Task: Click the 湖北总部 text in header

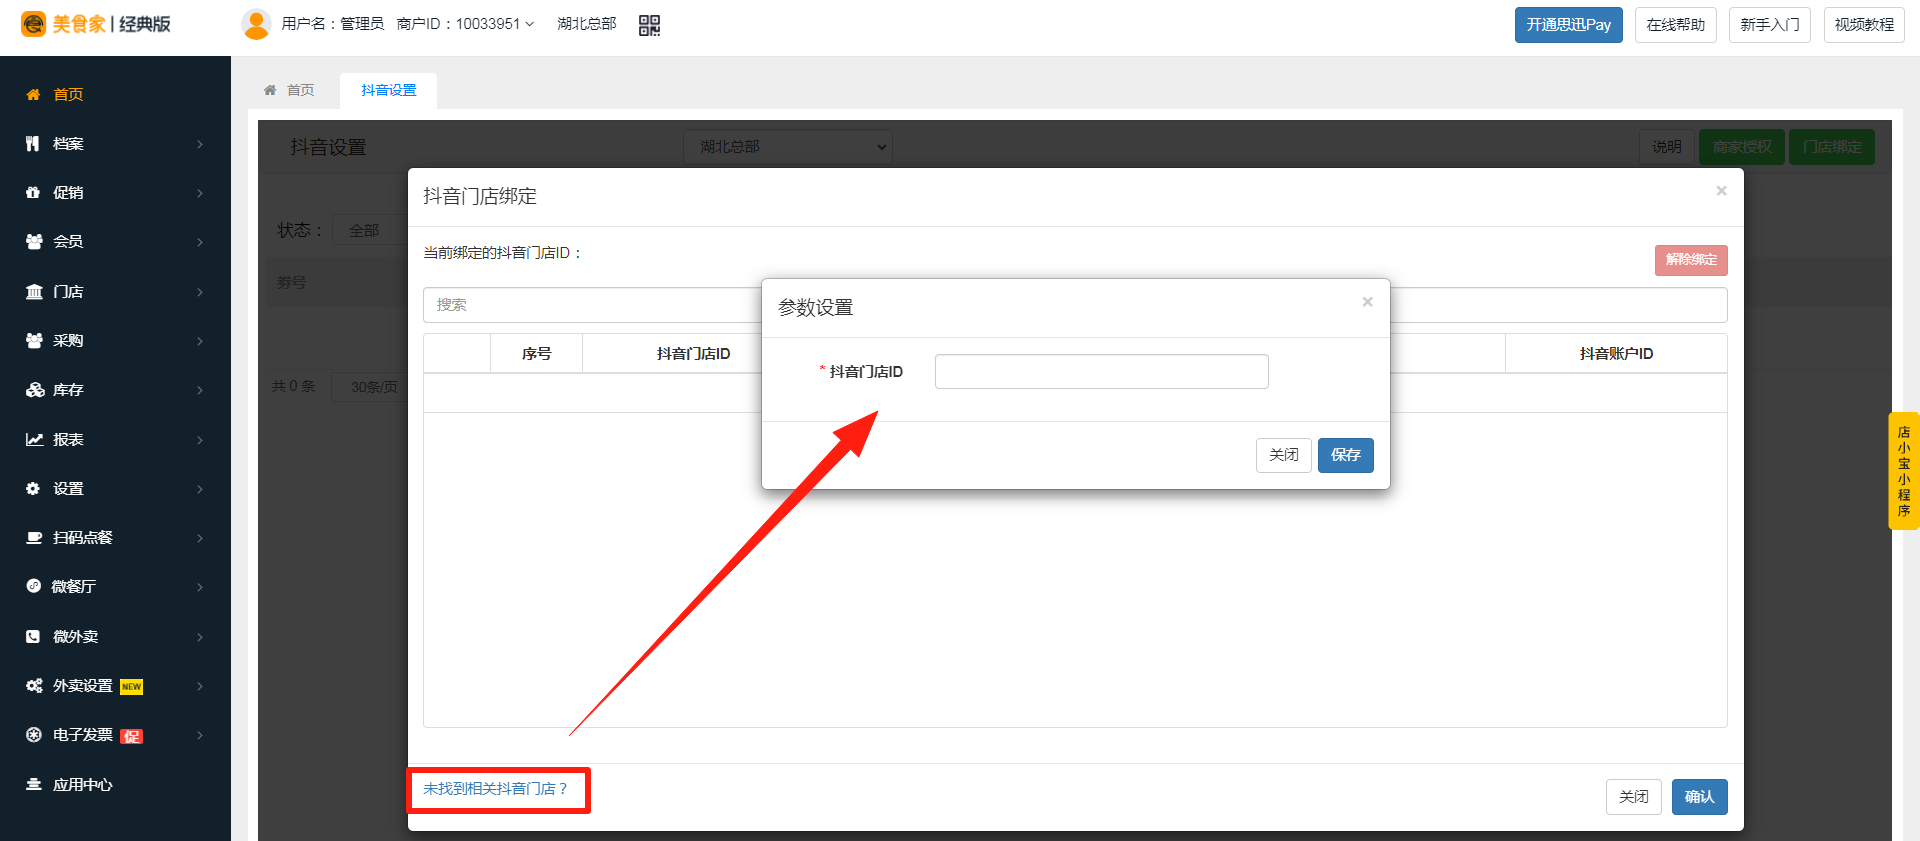Action: point(587,24)
